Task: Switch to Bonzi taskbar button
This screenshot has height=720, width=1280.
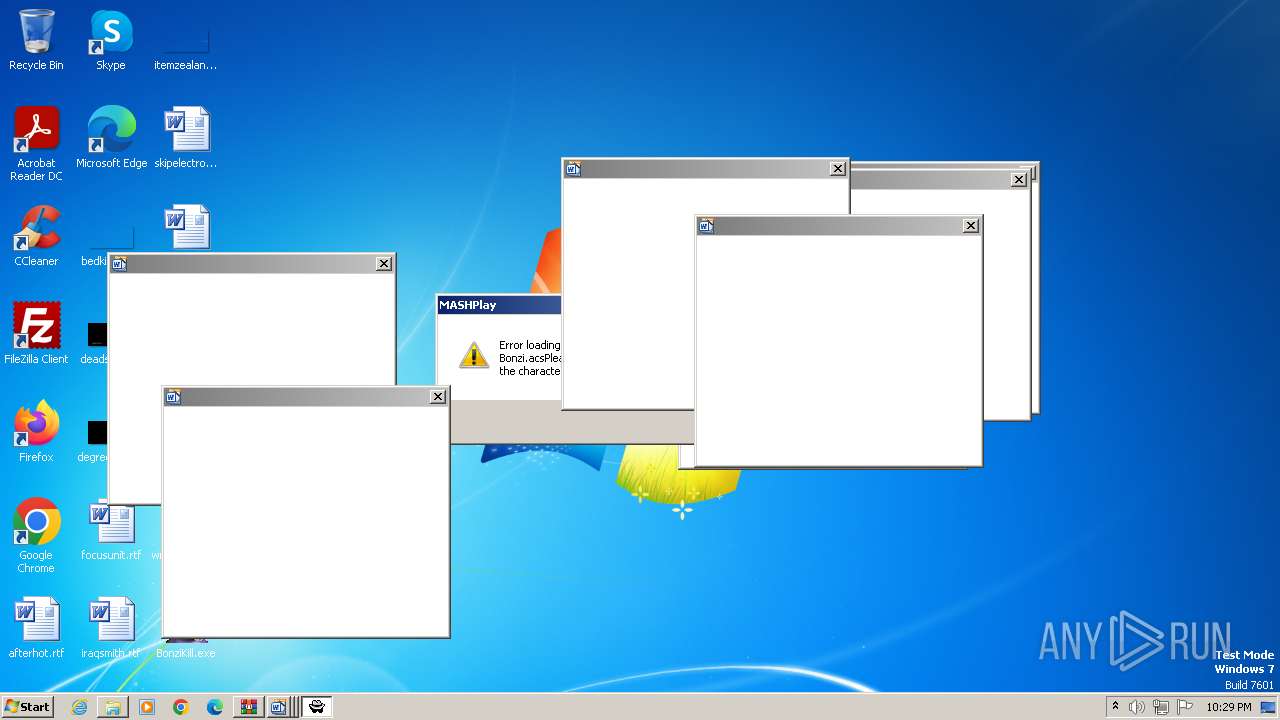Action: click(317, 707)
